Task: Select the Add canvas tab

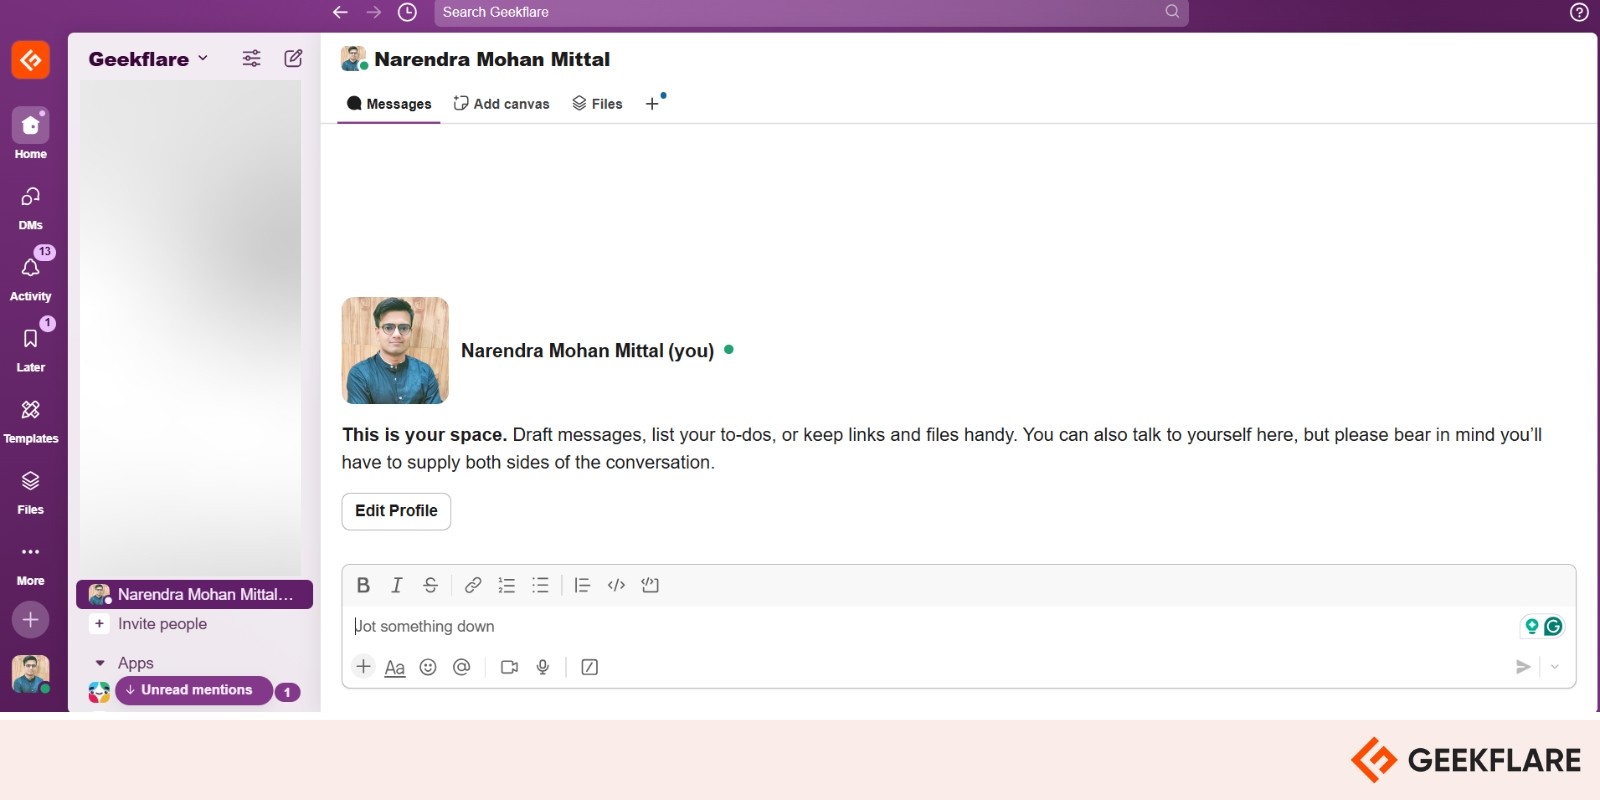Action: (x=501, y=104)
